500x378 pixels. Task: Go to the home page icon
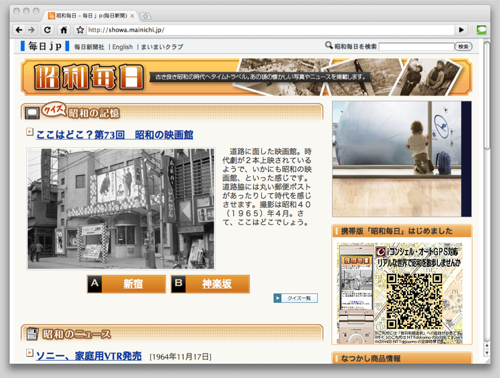(63, 30)
